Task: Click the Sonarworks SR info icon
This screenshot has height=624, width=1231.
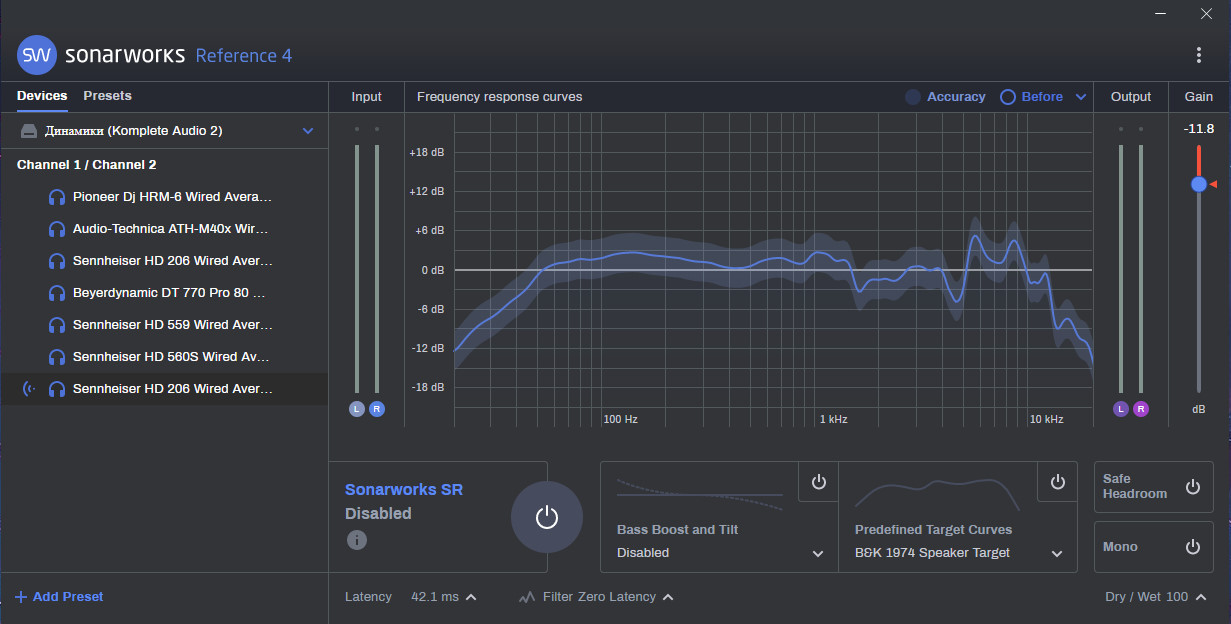Action: (x=357, y=540)
